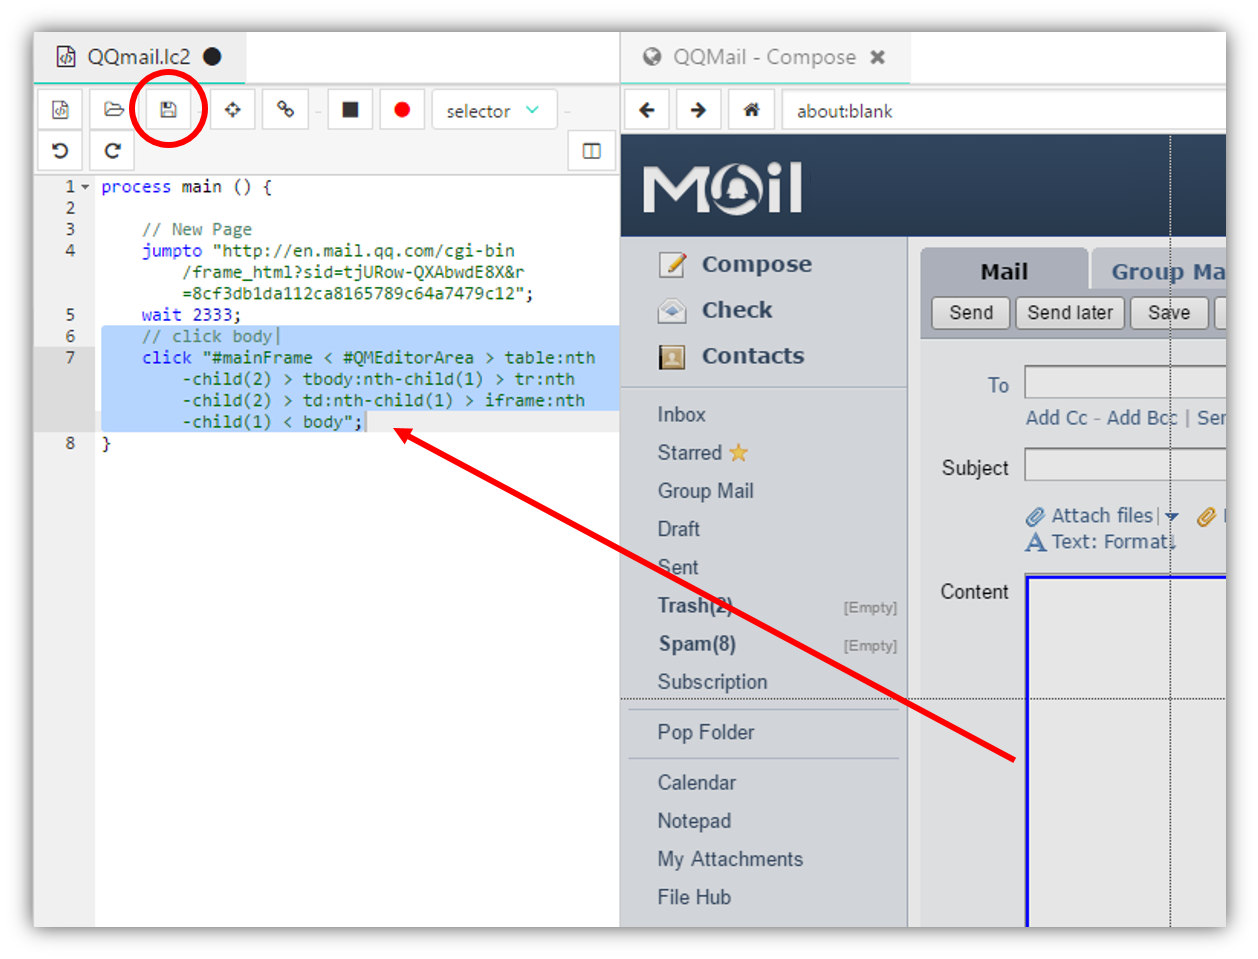The image size is (1258, 959).
Task: Close the QQMail - Compose tab
Action: (877, 57)
